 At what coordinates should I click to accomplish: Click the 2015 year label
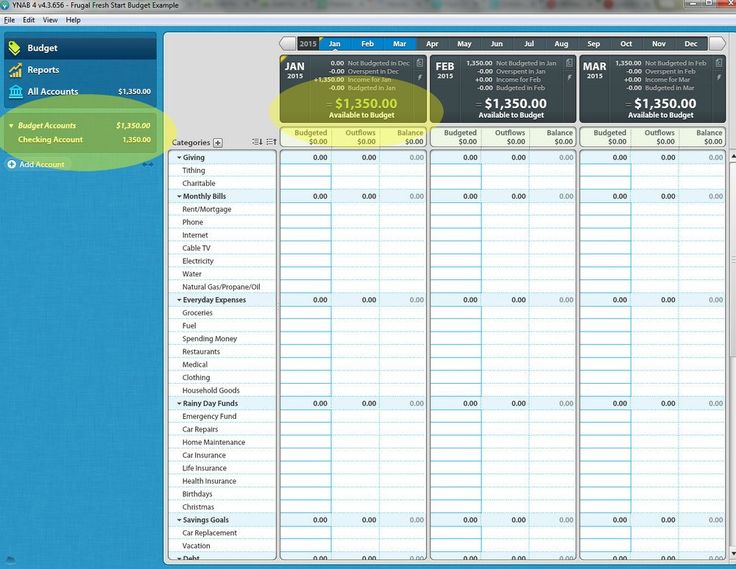[x=308, y=44]
